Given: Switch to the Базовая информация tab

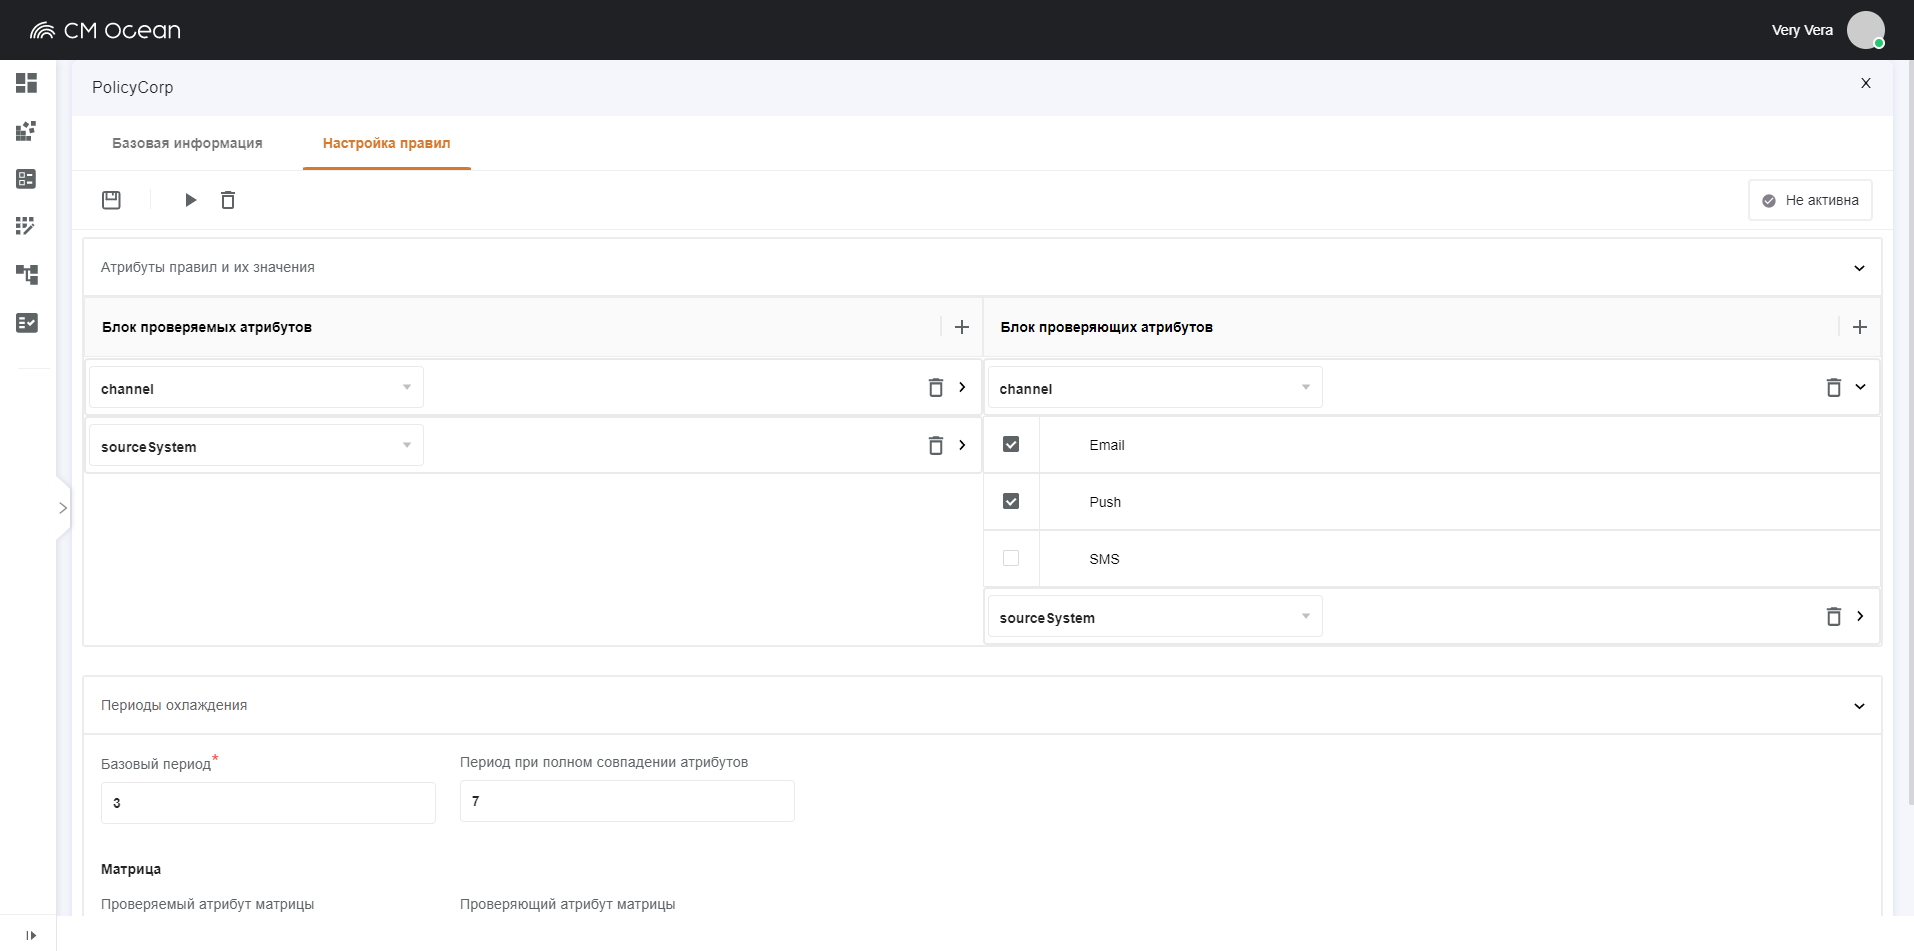Looking at the screenshot, I should (x=187, y=143).
